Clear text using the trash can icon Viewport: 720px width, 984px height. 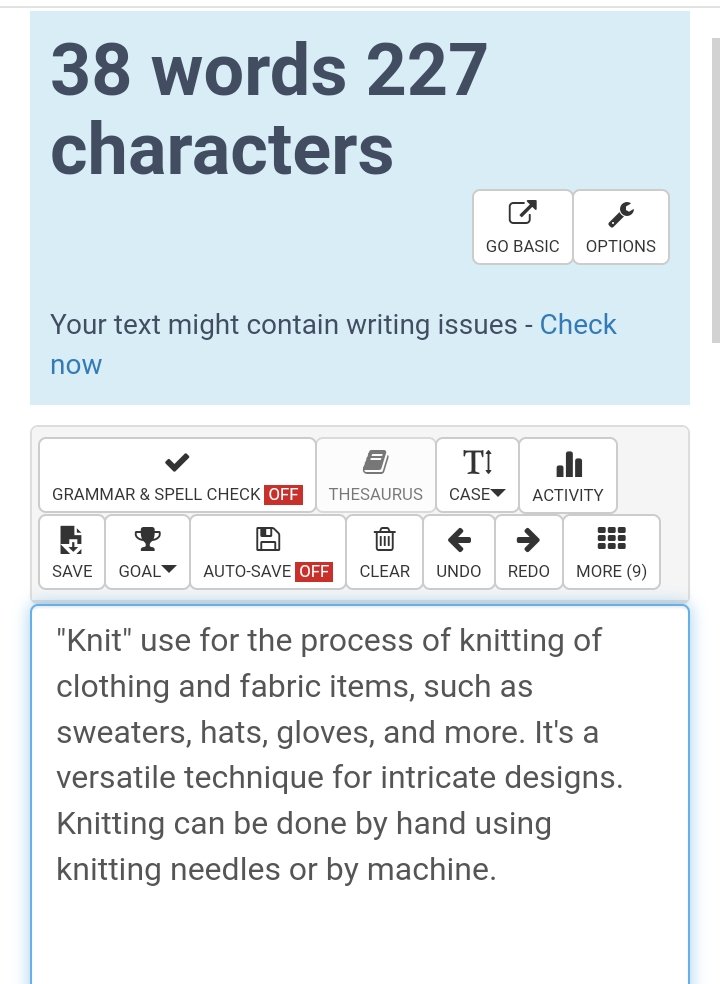(384, 539)
